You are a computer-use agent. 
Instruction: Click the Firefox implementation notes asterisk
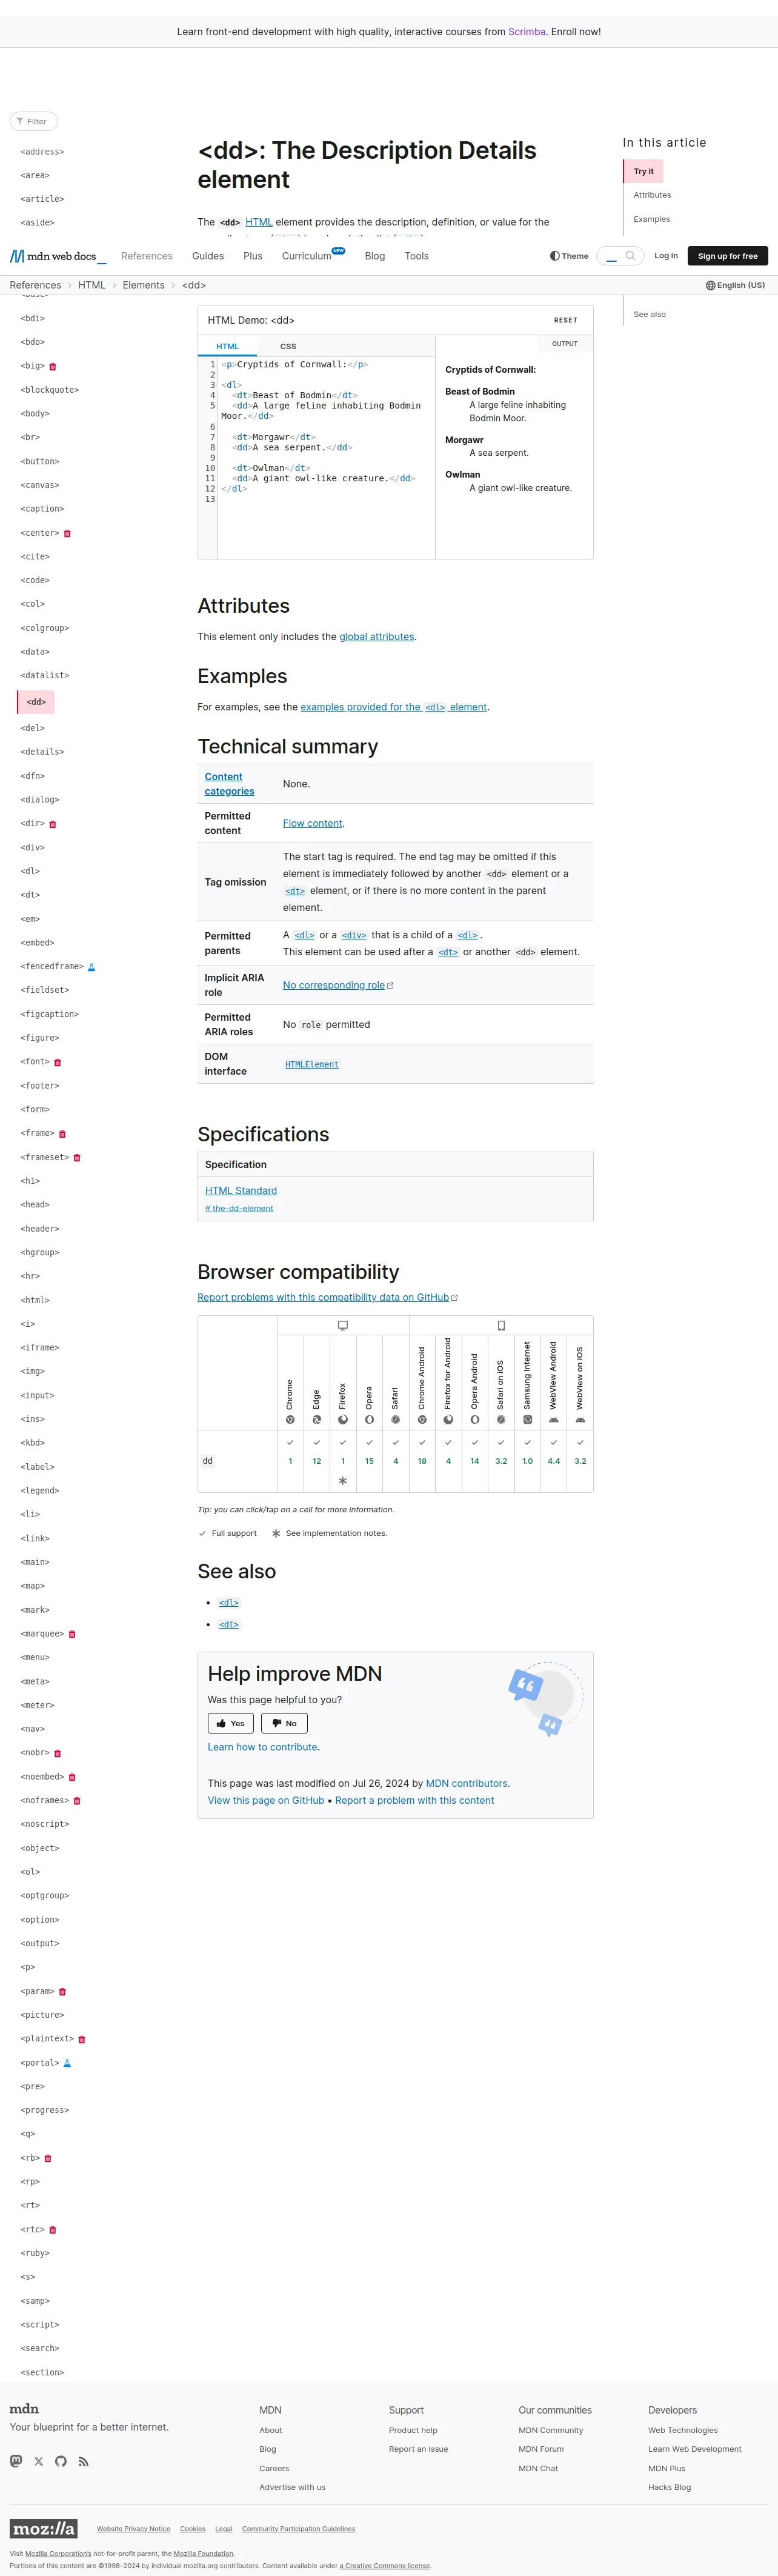(x=343, y=1481)
